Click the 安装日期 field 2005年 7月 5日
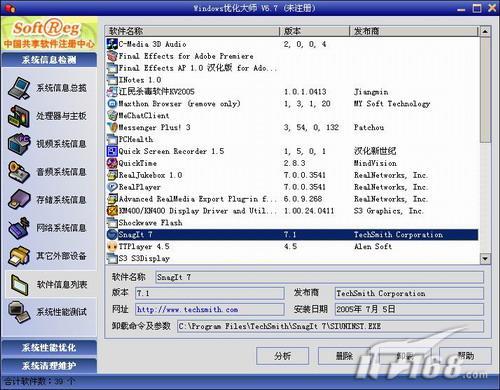The width and height of the screenshot is (500, 390). click(409, 309)
